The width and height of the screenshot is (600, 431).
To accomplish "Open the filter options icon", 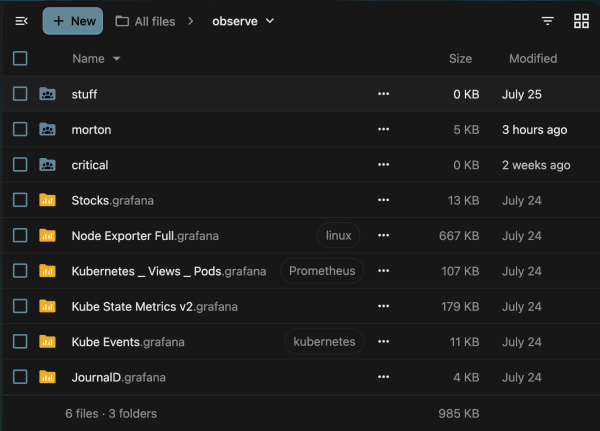I will coord(548,21).
